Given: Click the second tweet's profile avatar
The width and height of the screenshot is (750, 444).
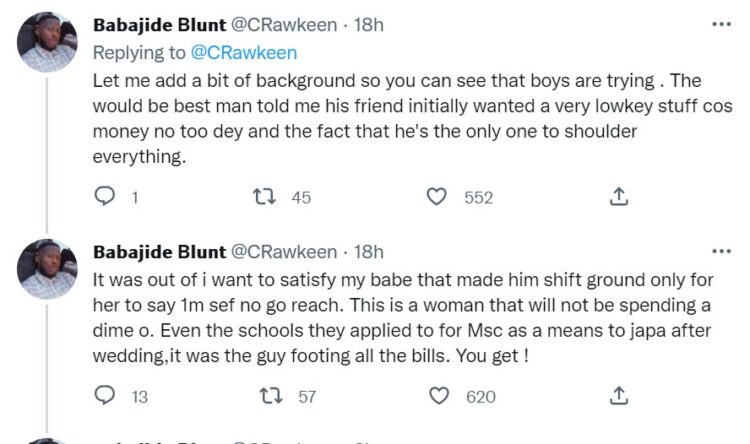Looking at the screenshot, I should coord(47,269).
